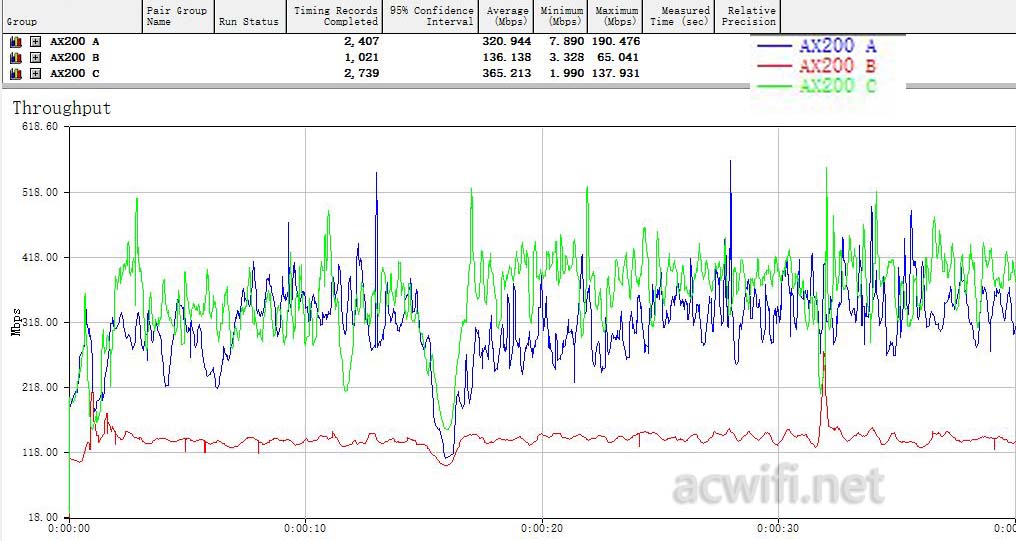Image resolution: width=1016 pixels, height=541 pixels.
Task: Click the 418.00 y-axis label
Action: (x=42, y=257)
